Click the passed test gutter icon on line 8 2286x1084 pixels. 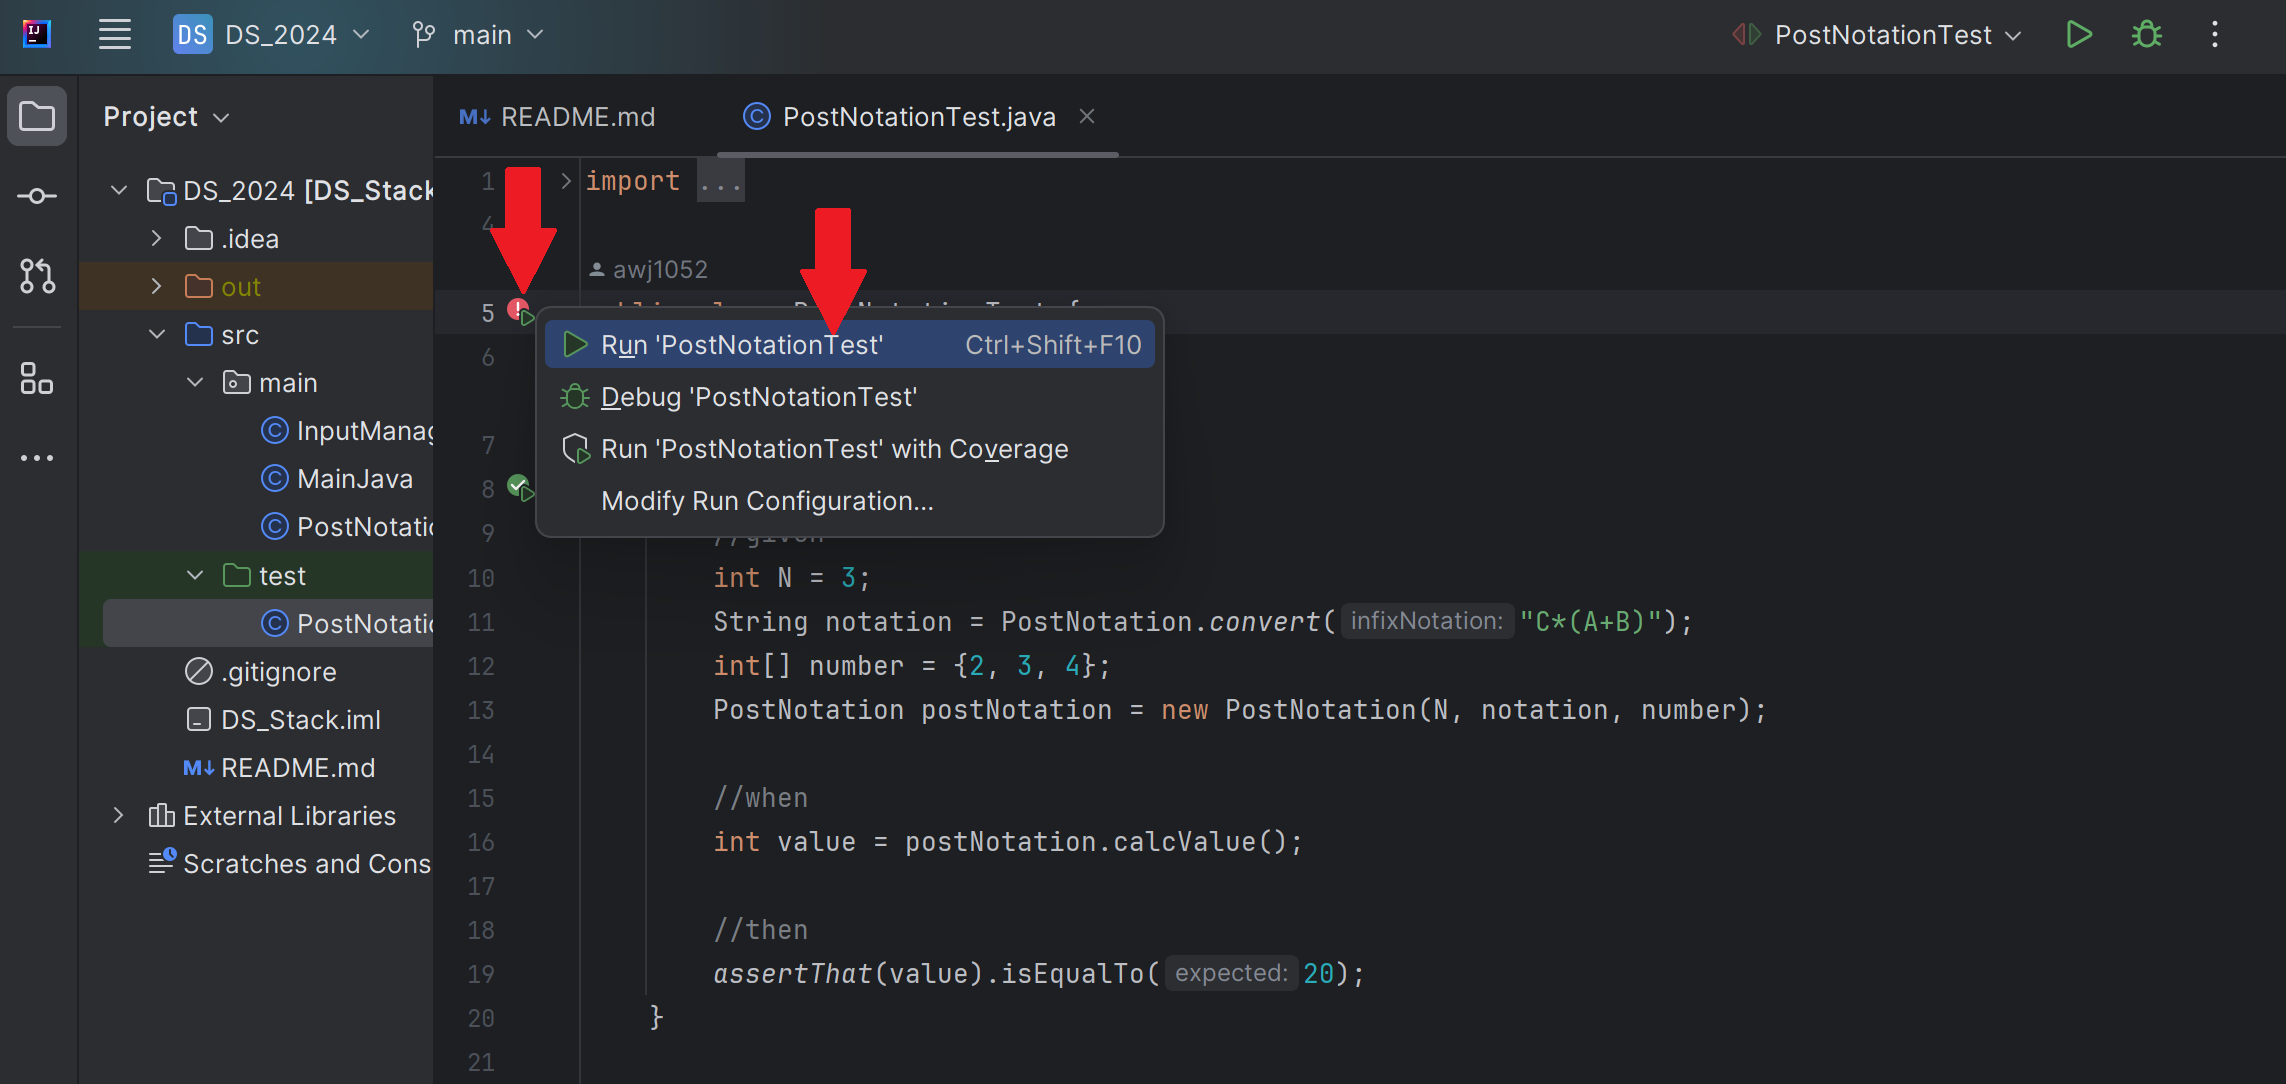[x=519, y=488]
